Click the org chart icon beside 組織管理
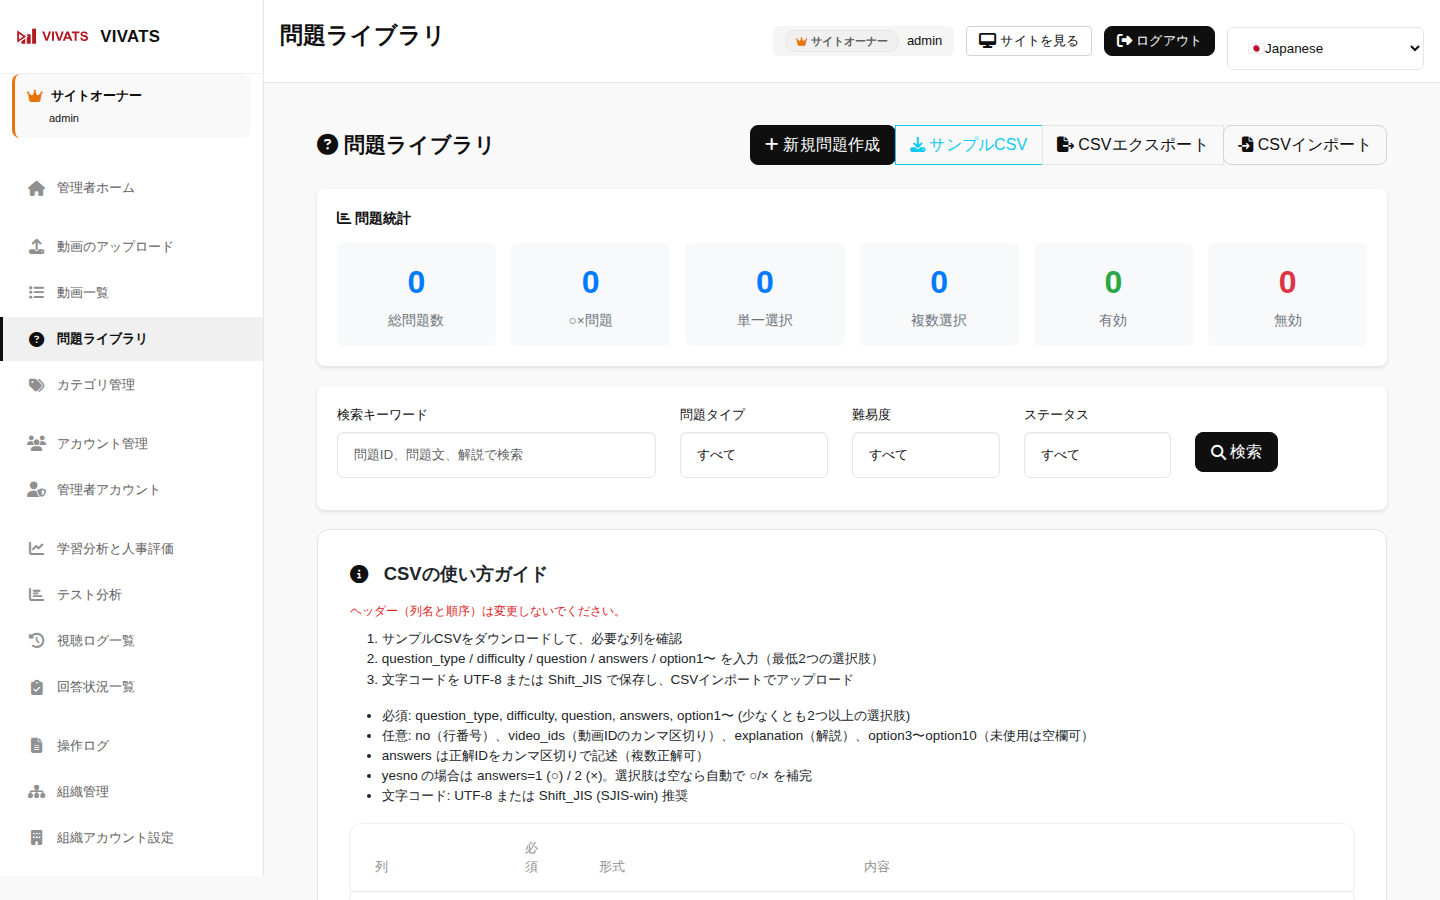 point(37,792)
